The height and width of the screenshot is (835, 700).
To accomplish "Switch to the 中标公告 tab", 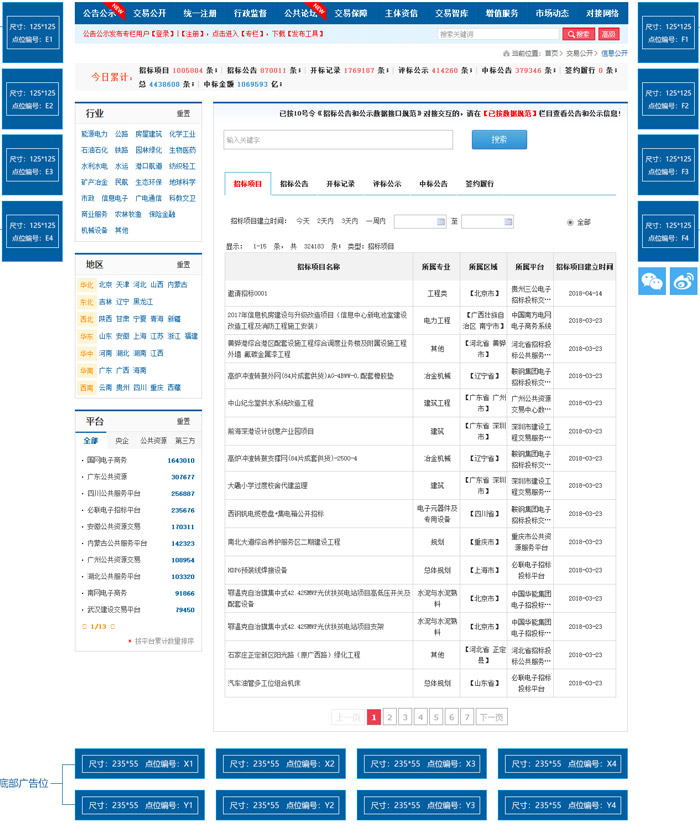I will pyautogui.click(x=433, y=184).
